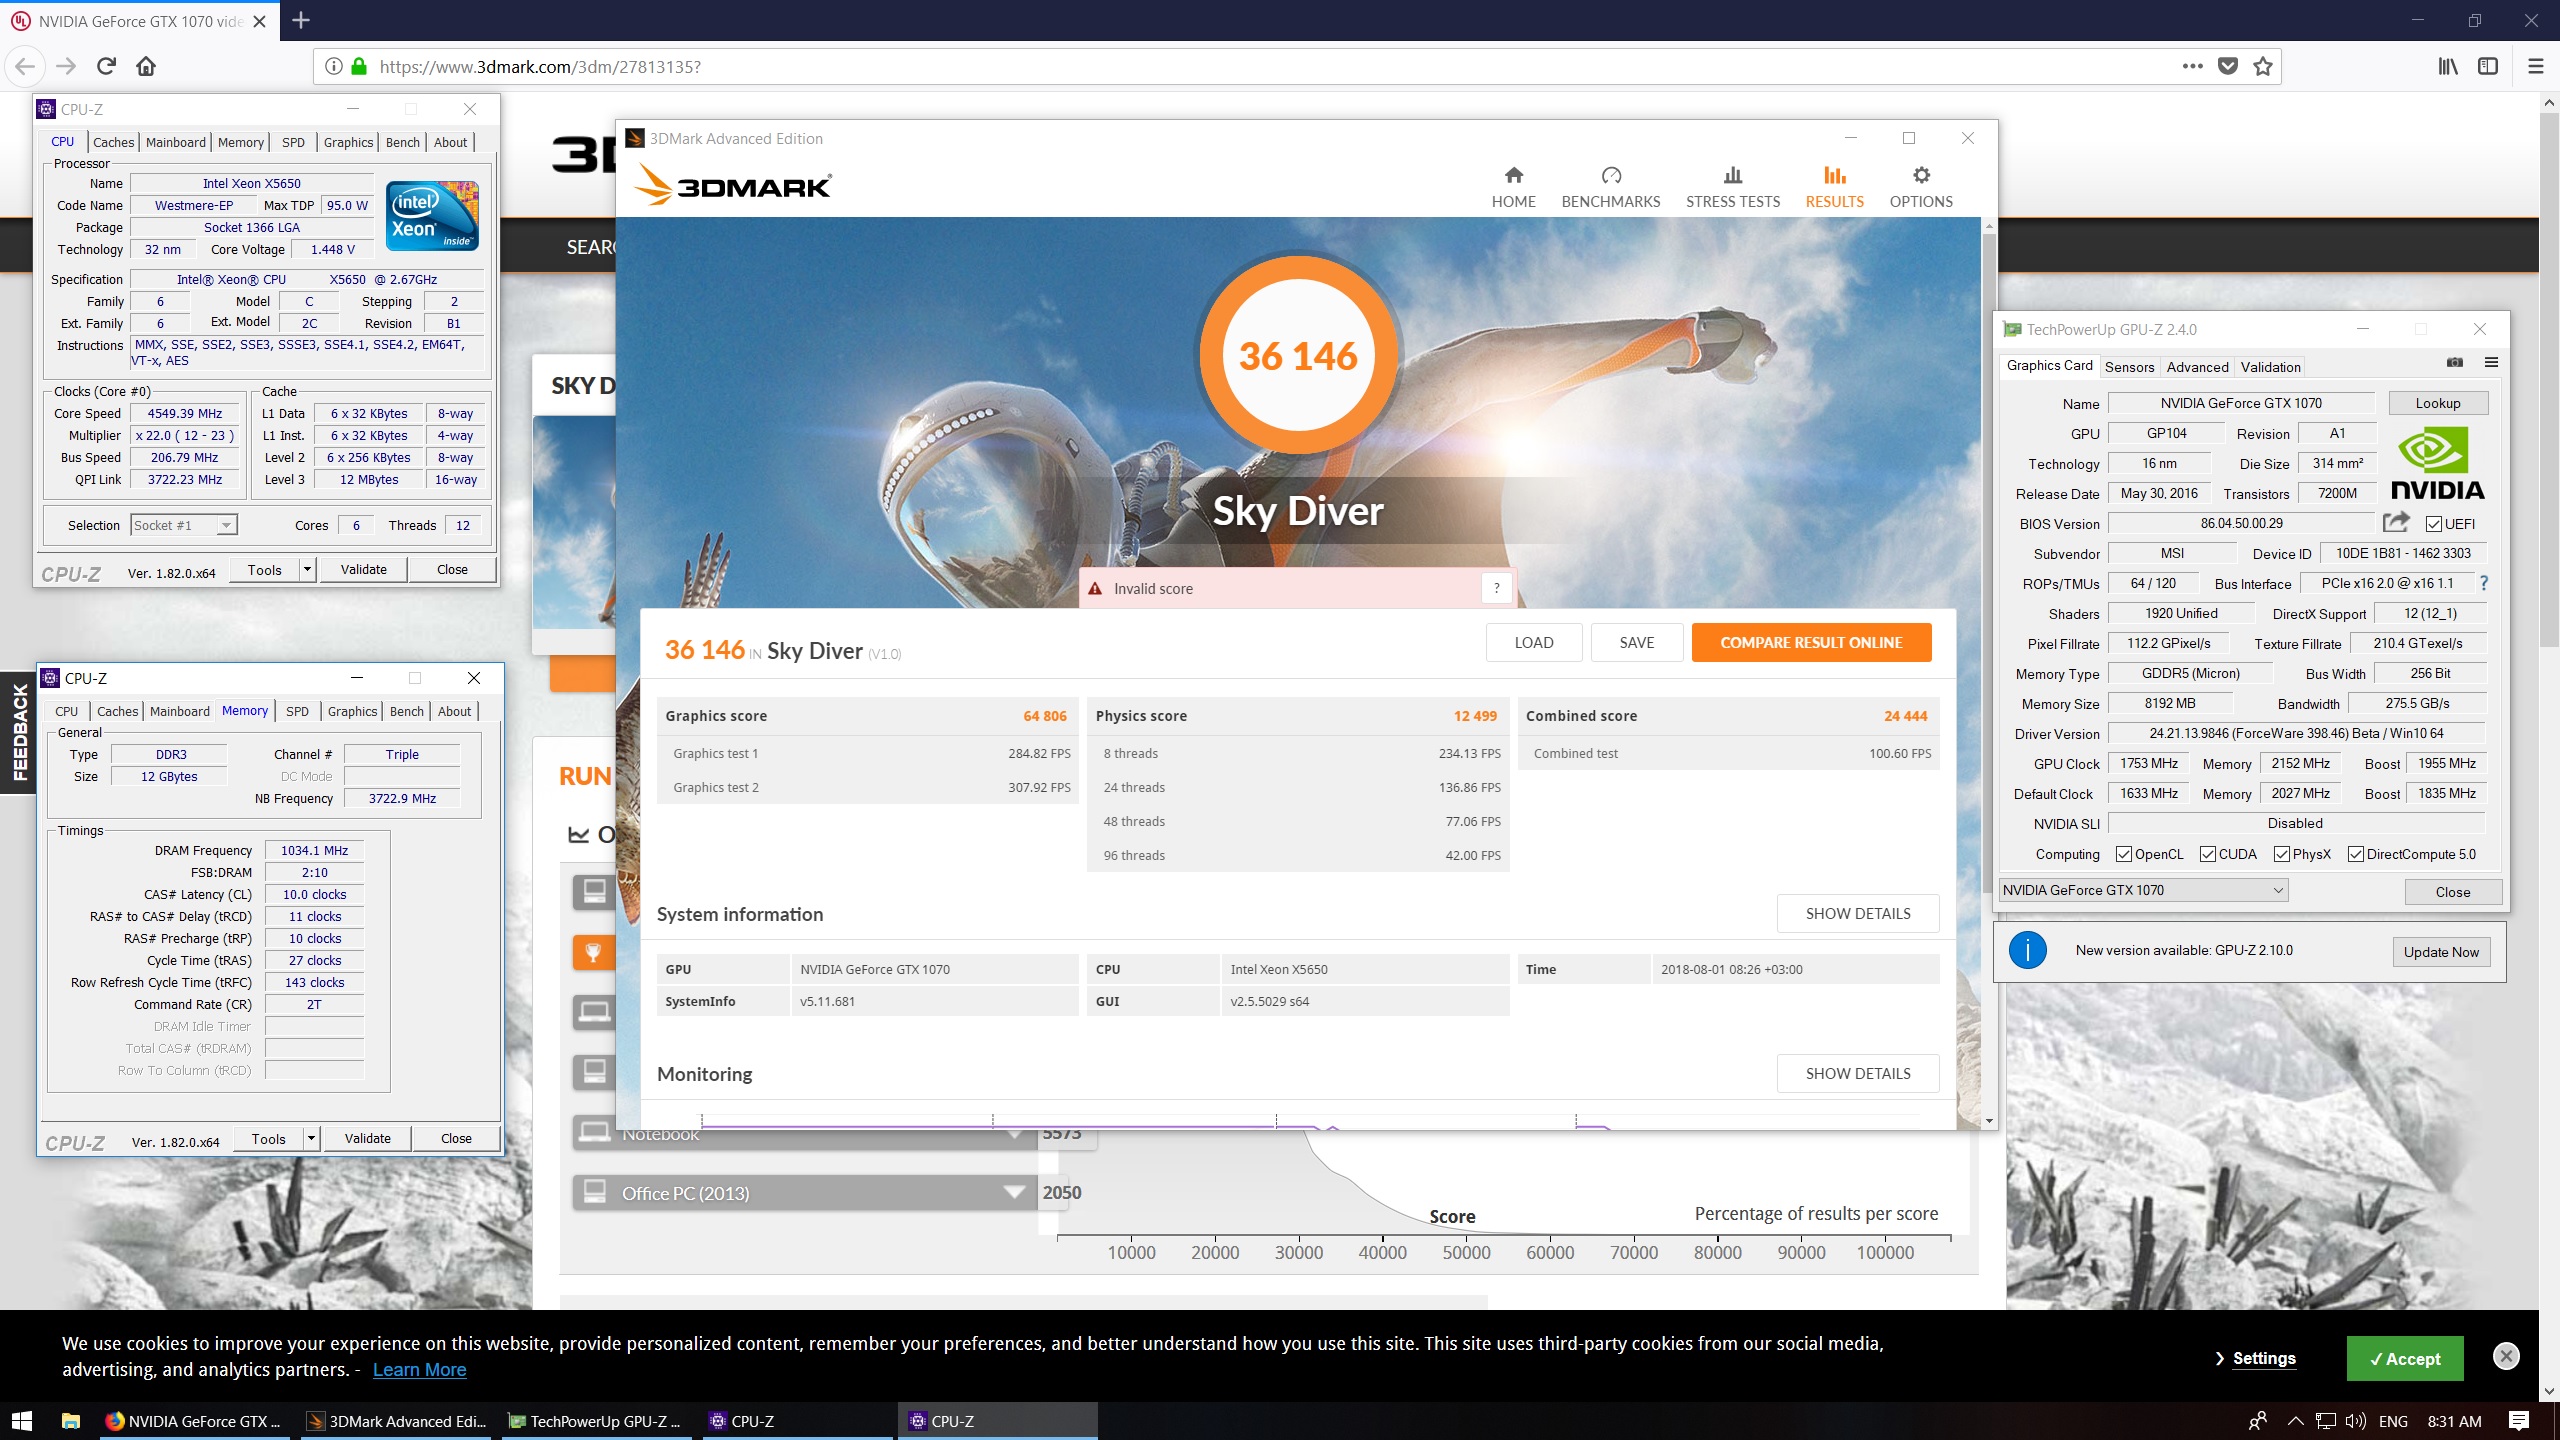Expand the Tools dropdown arrow in bottom CPU-Z
The image size is (2560, 1440).
coord(312,1138)
